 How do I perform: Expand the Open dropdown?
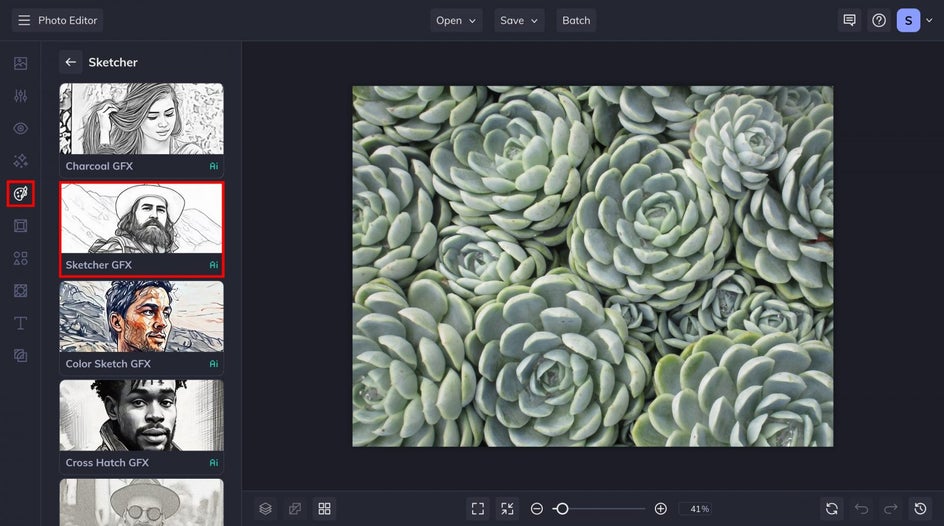456,20
